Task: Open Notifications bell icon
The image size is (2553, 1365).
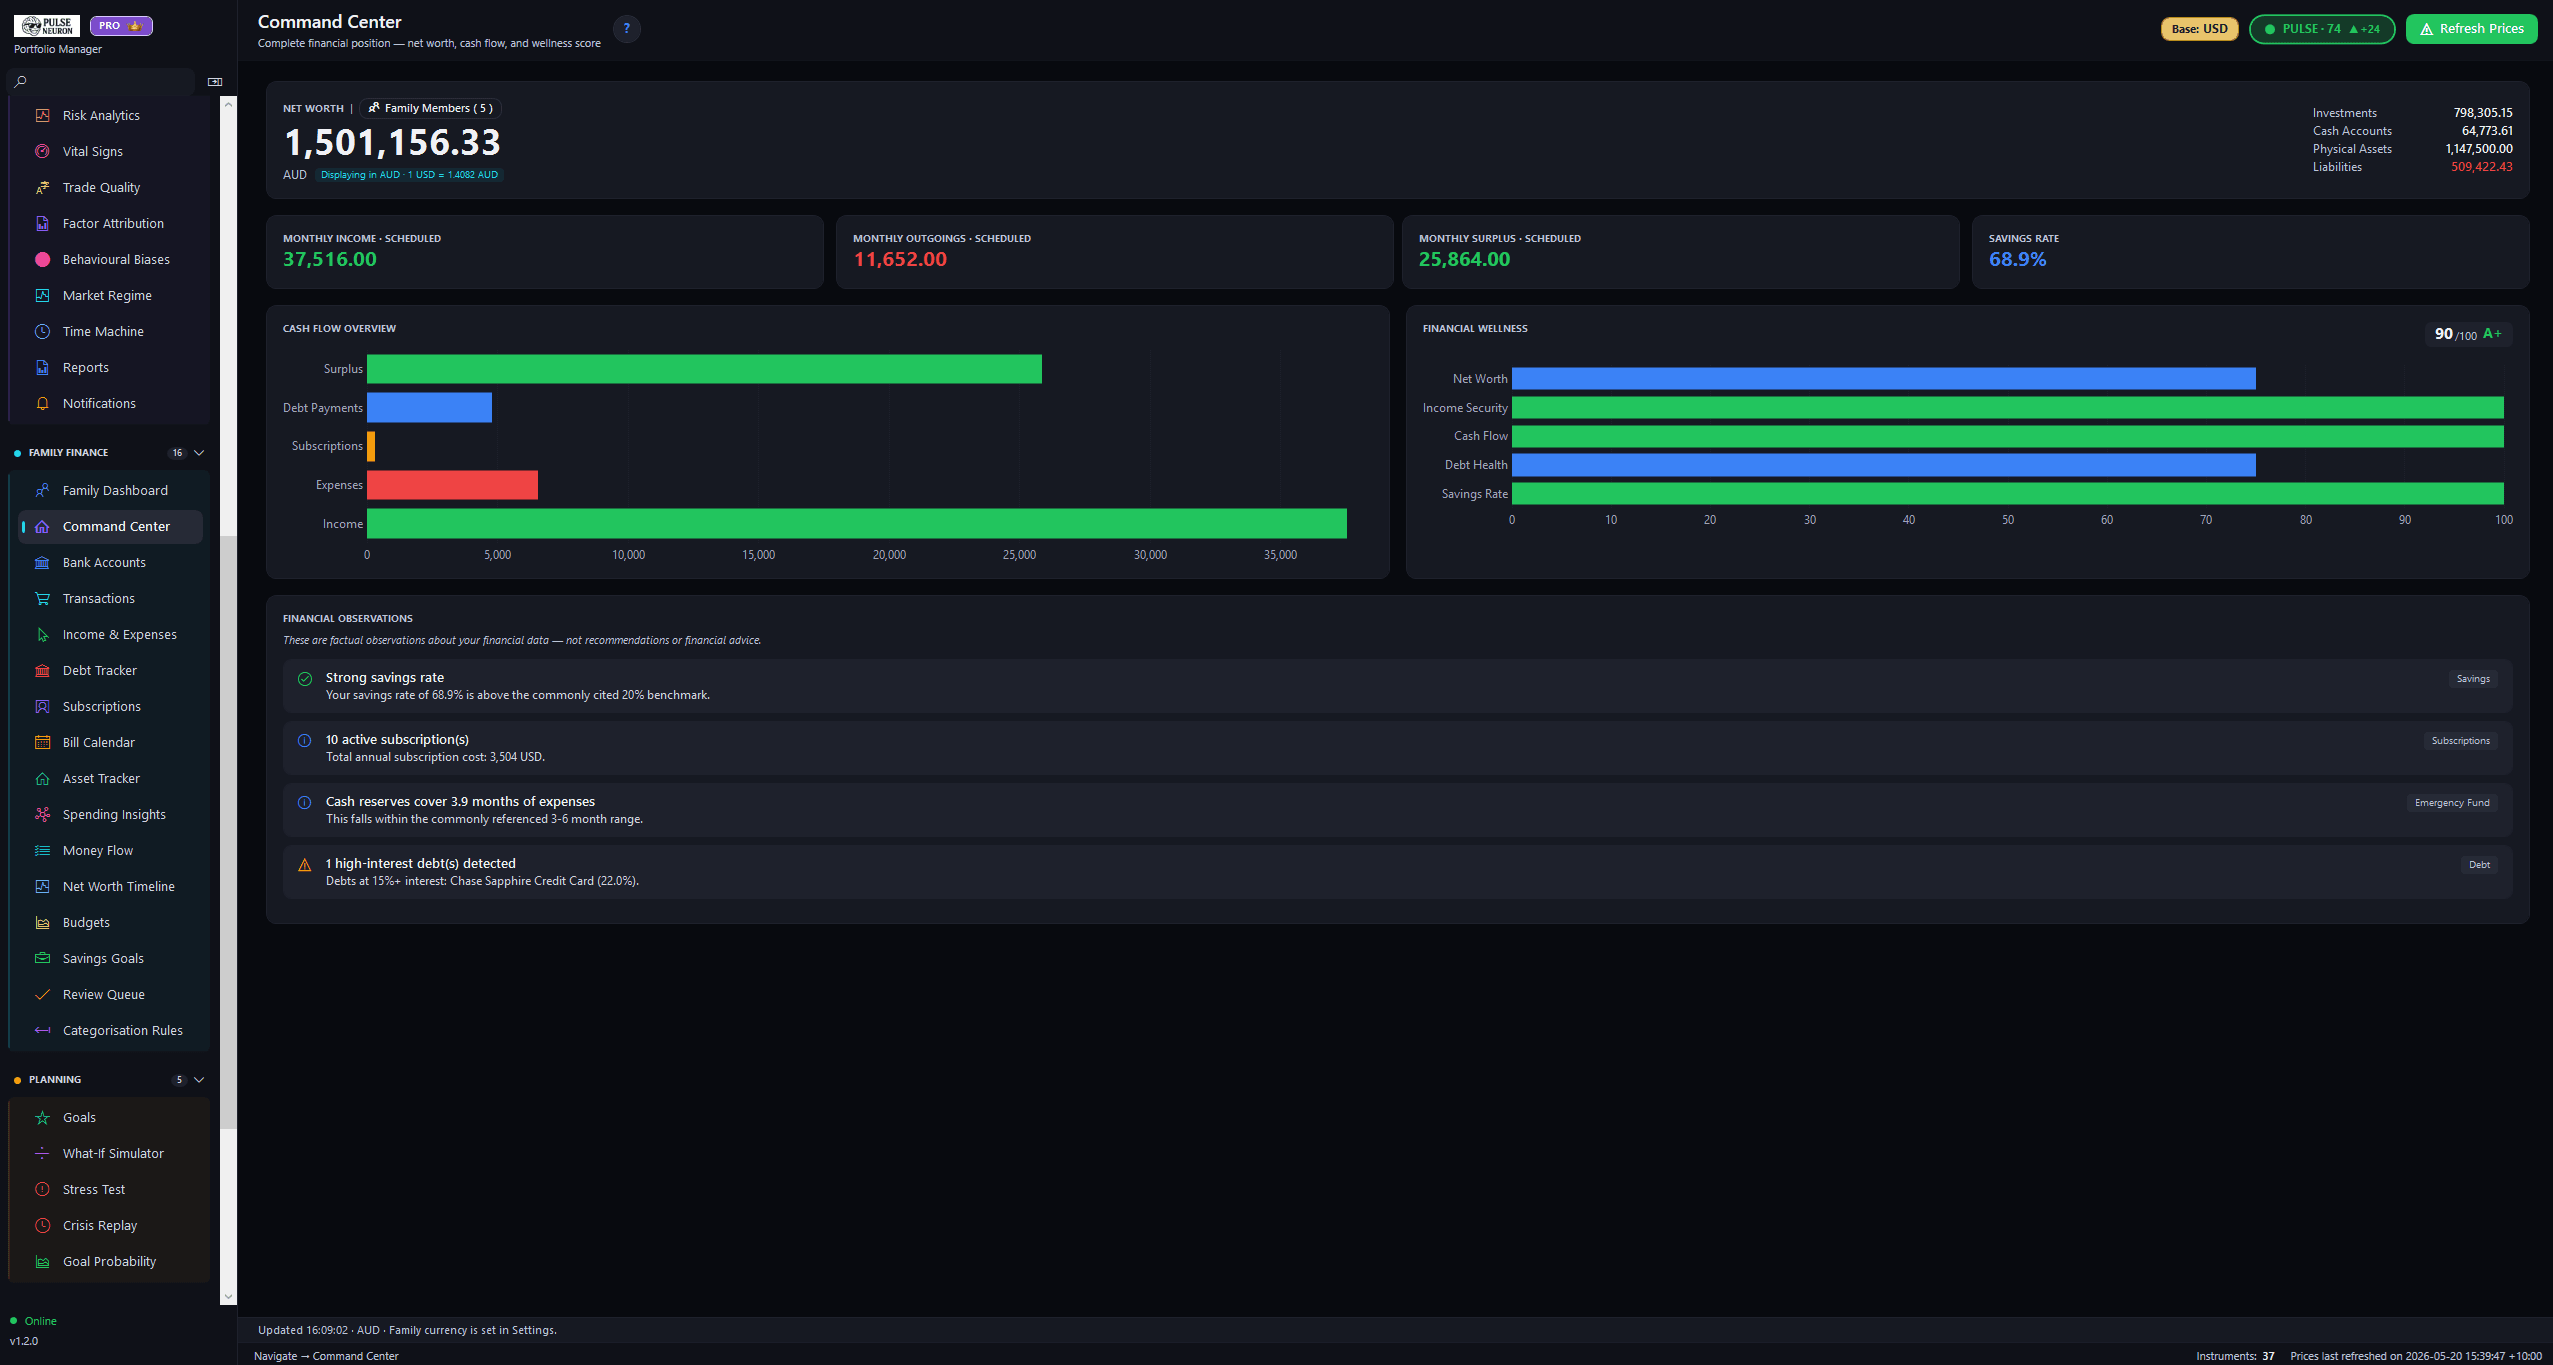Action: [x=42, y=403]
